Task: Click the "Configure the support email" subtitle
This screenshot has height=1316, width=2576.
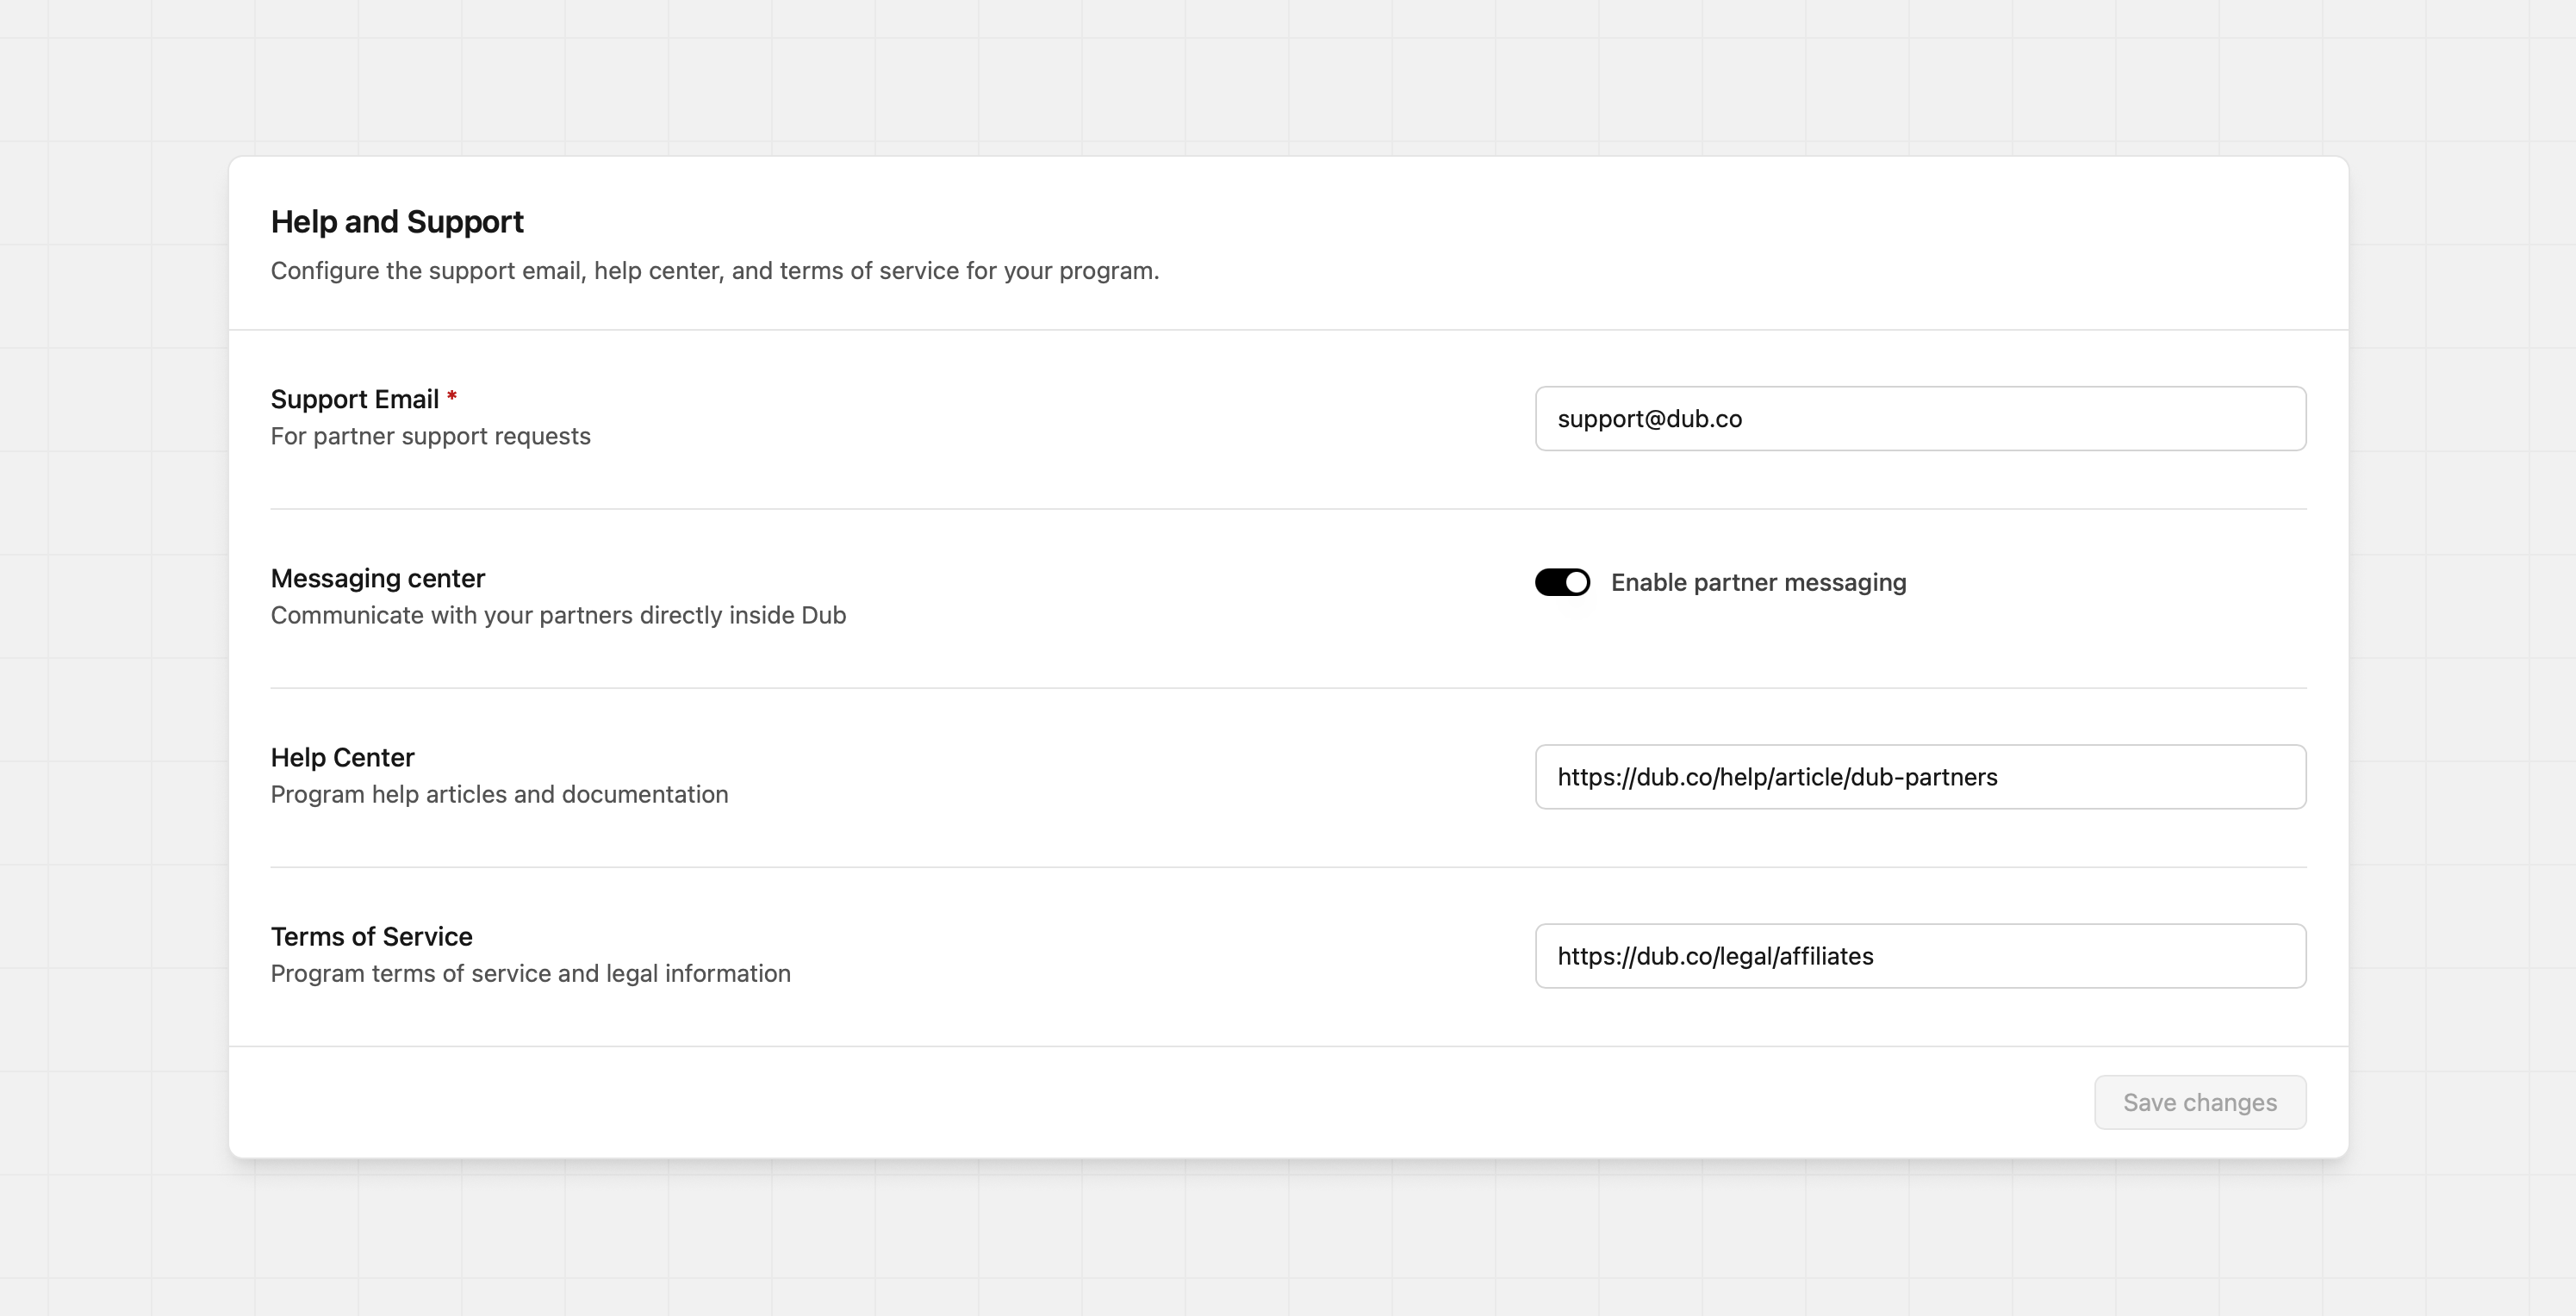Action: click(x=714, y=271)
